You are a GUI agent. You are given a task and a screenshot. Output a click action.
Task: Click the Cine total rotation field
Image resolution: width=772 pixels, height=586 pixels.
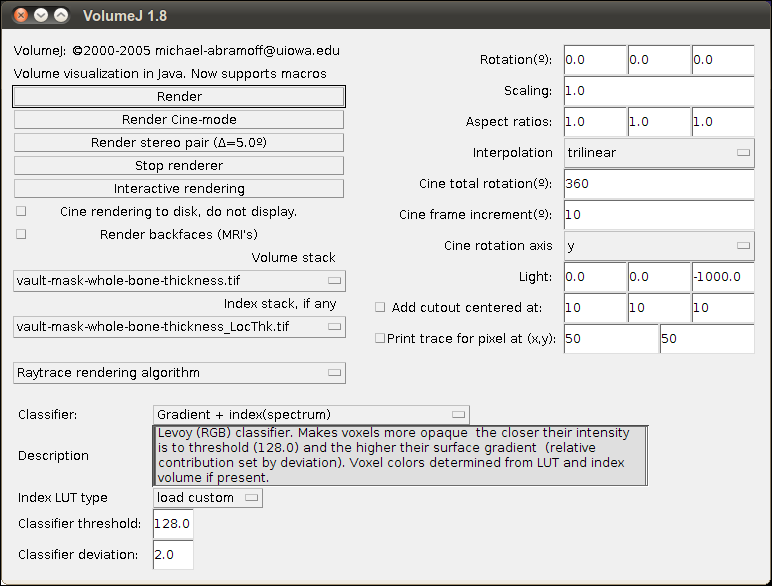click(x=658, y=184)
